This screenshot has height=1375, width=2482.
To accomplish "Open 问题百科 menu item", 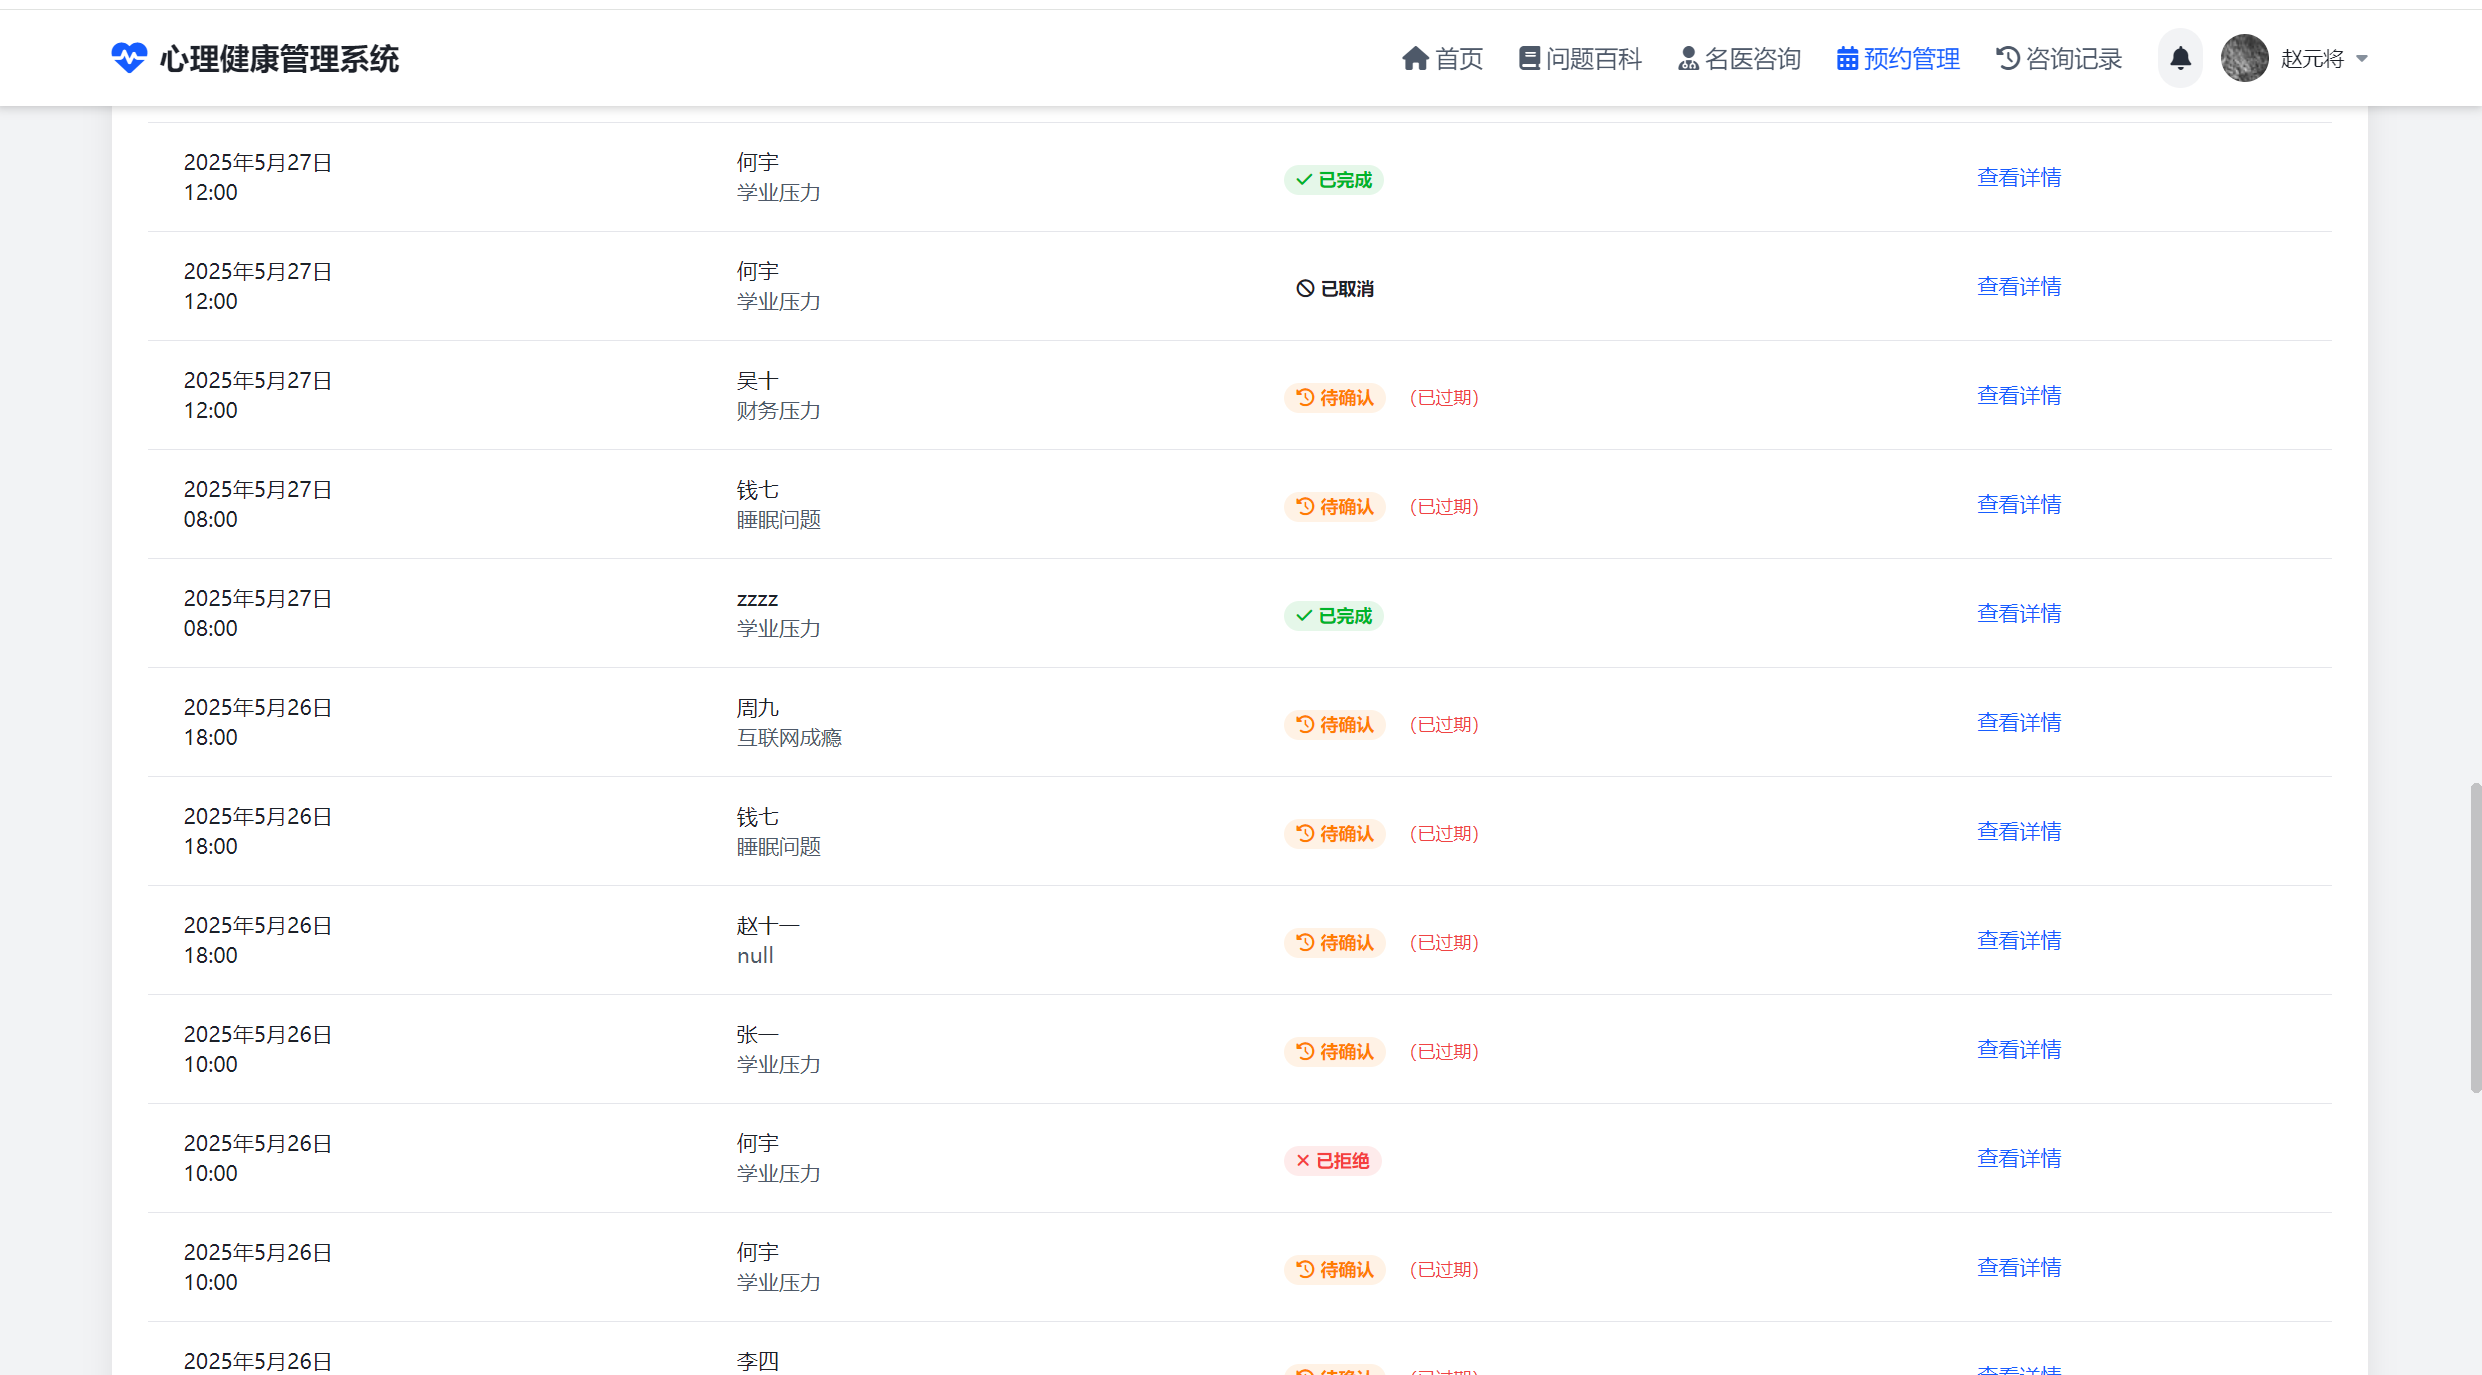I will pos(1580,59).
